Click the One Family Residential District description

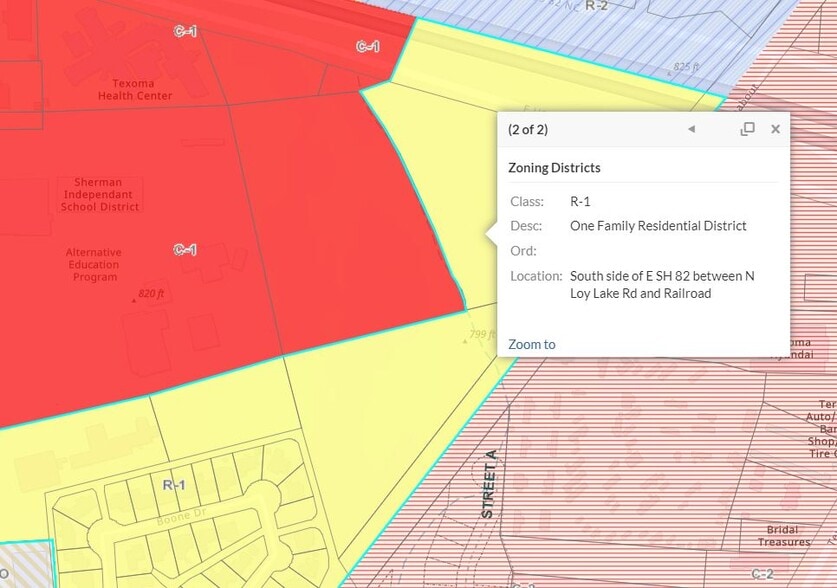click(658, 226)
